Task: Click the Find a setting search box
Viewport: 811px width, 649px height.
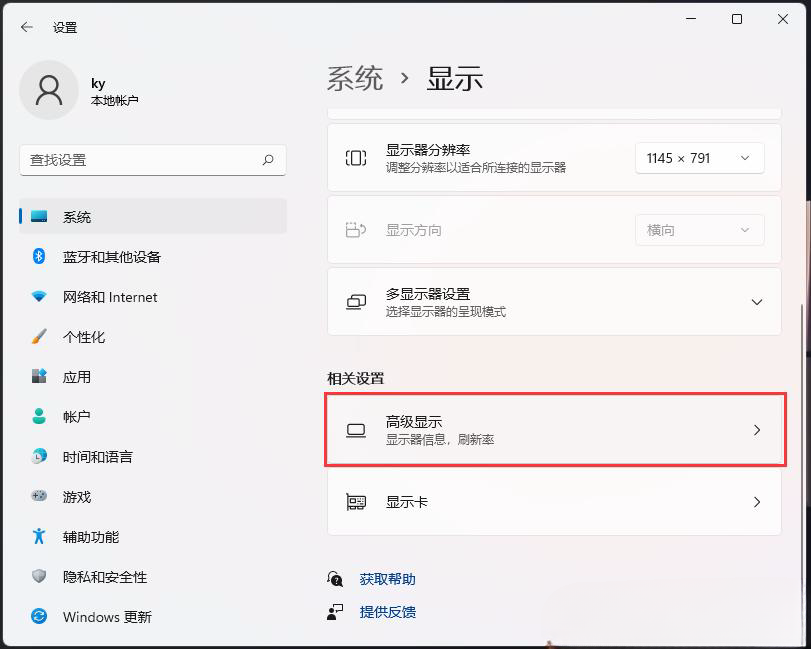Action: point(150,159)
